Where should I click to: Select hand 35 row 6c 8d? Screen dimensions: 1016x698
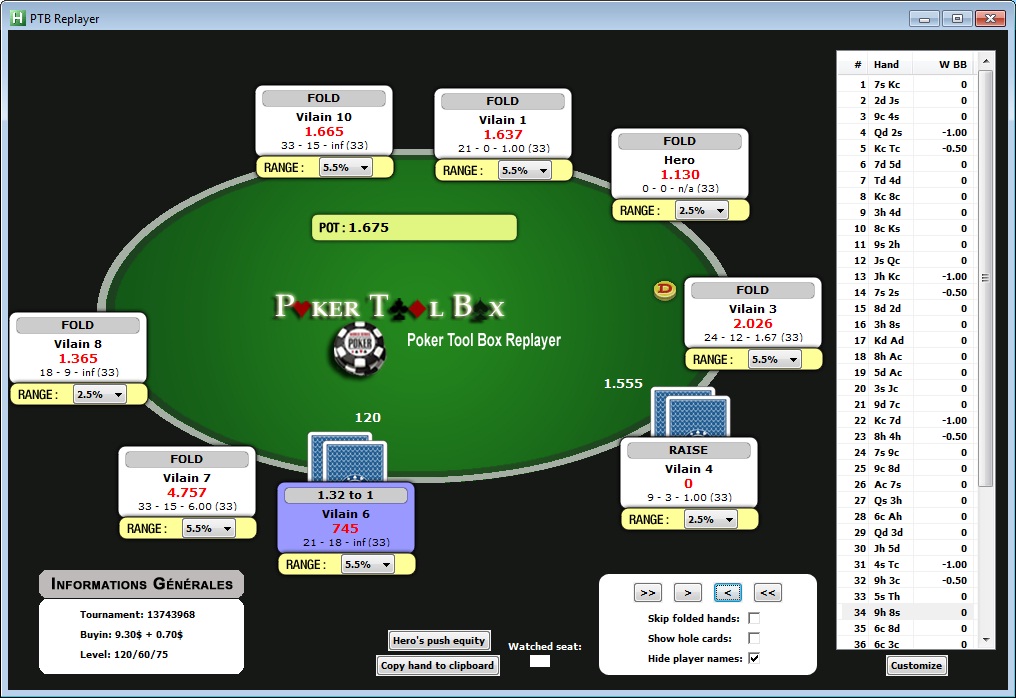pyautogui.click(x=907, y=628)
